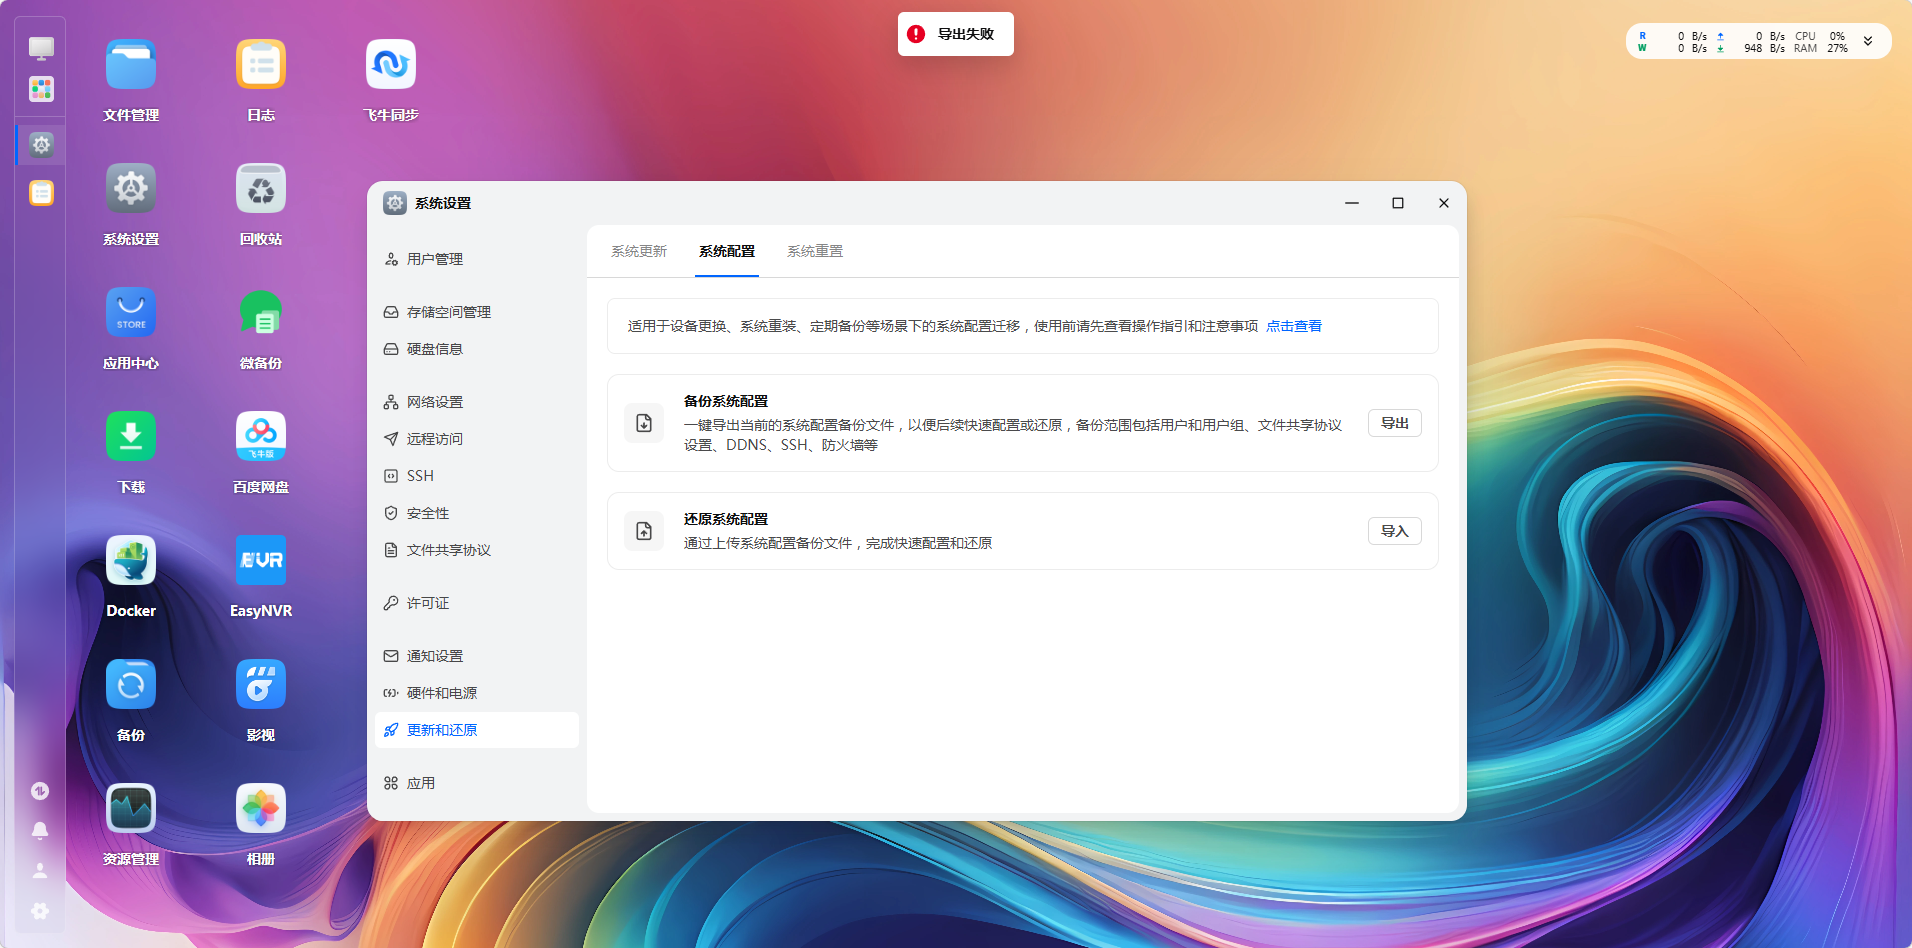Open the app grid launcher in dock

point(41,90)
